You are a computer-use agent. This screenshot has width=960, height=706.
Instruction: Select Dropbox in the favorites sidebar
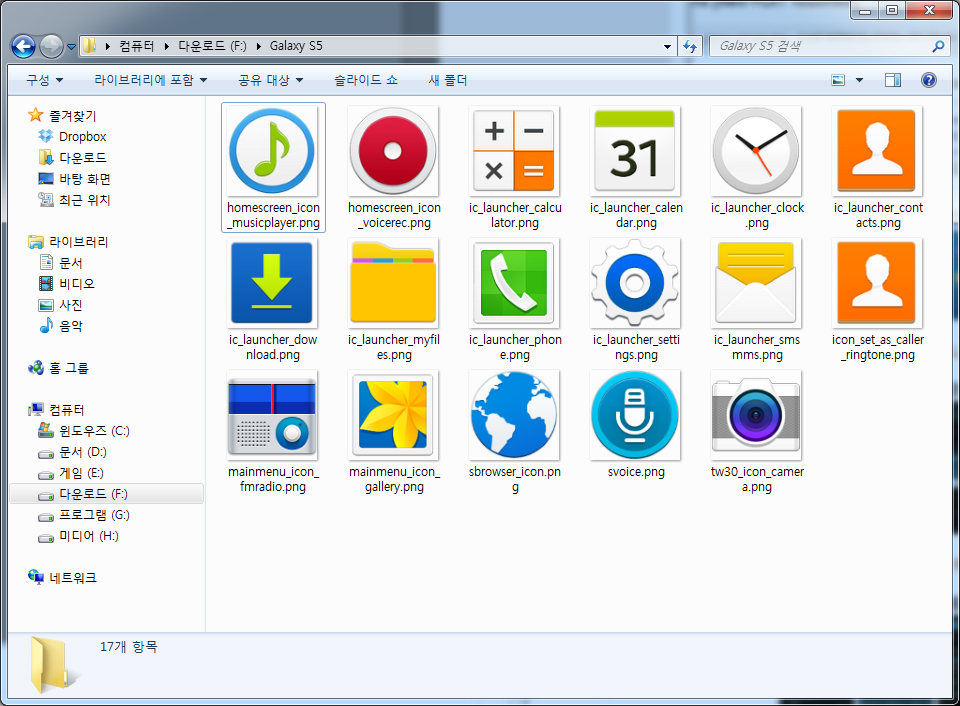[82, 136]
